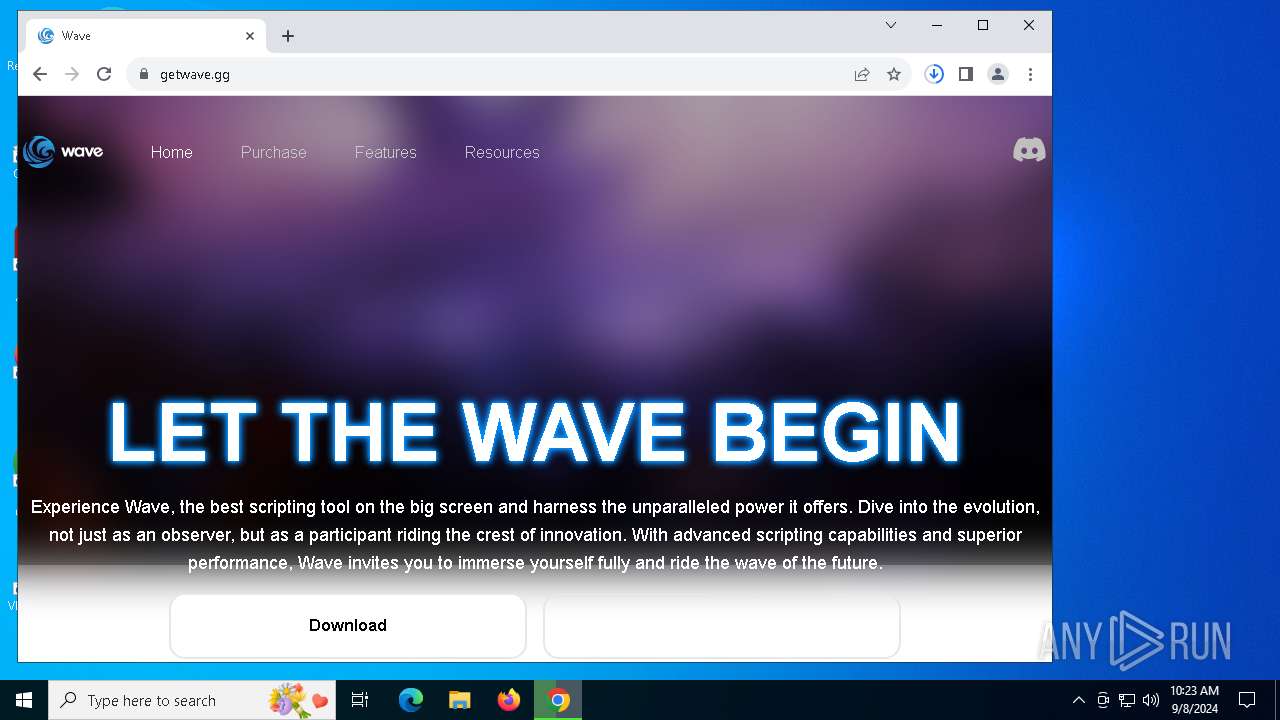The image size is (1280, 720).
Task: Click the taskbar search box
Action: (192, 700)
